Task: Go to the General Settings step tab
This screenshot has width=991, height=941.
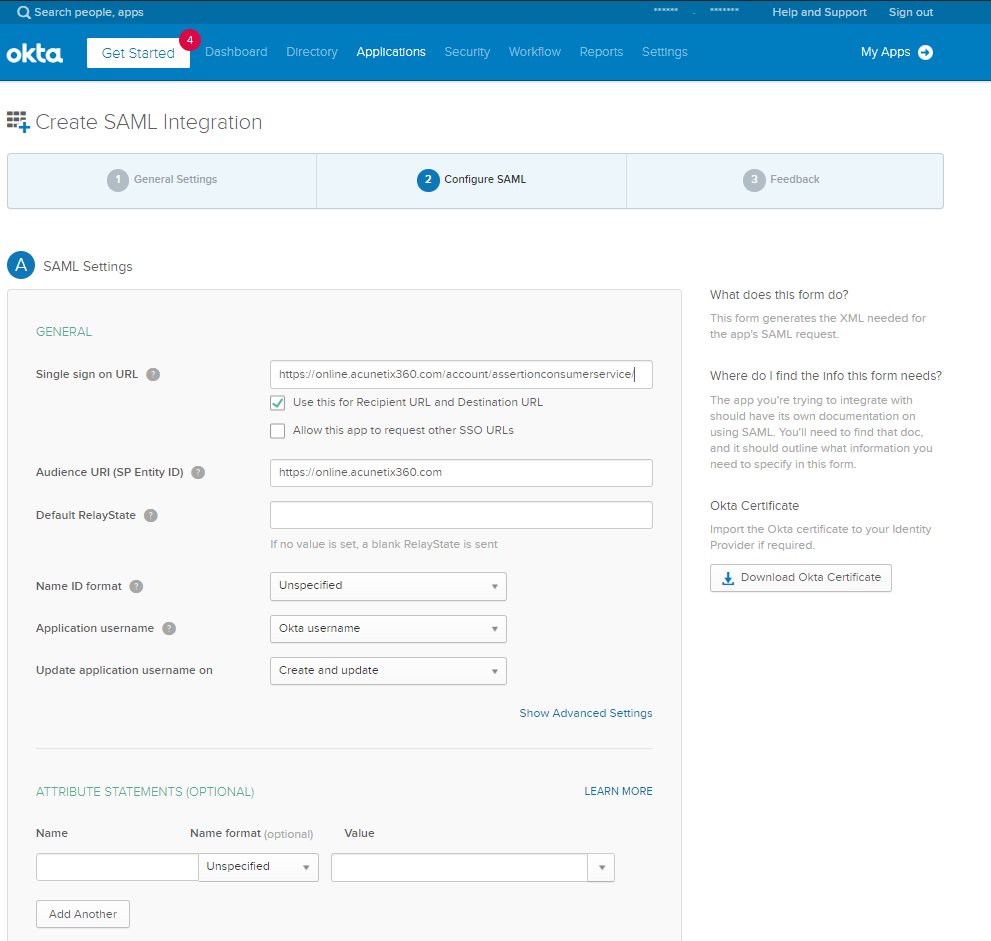Action: coord(162,181)
